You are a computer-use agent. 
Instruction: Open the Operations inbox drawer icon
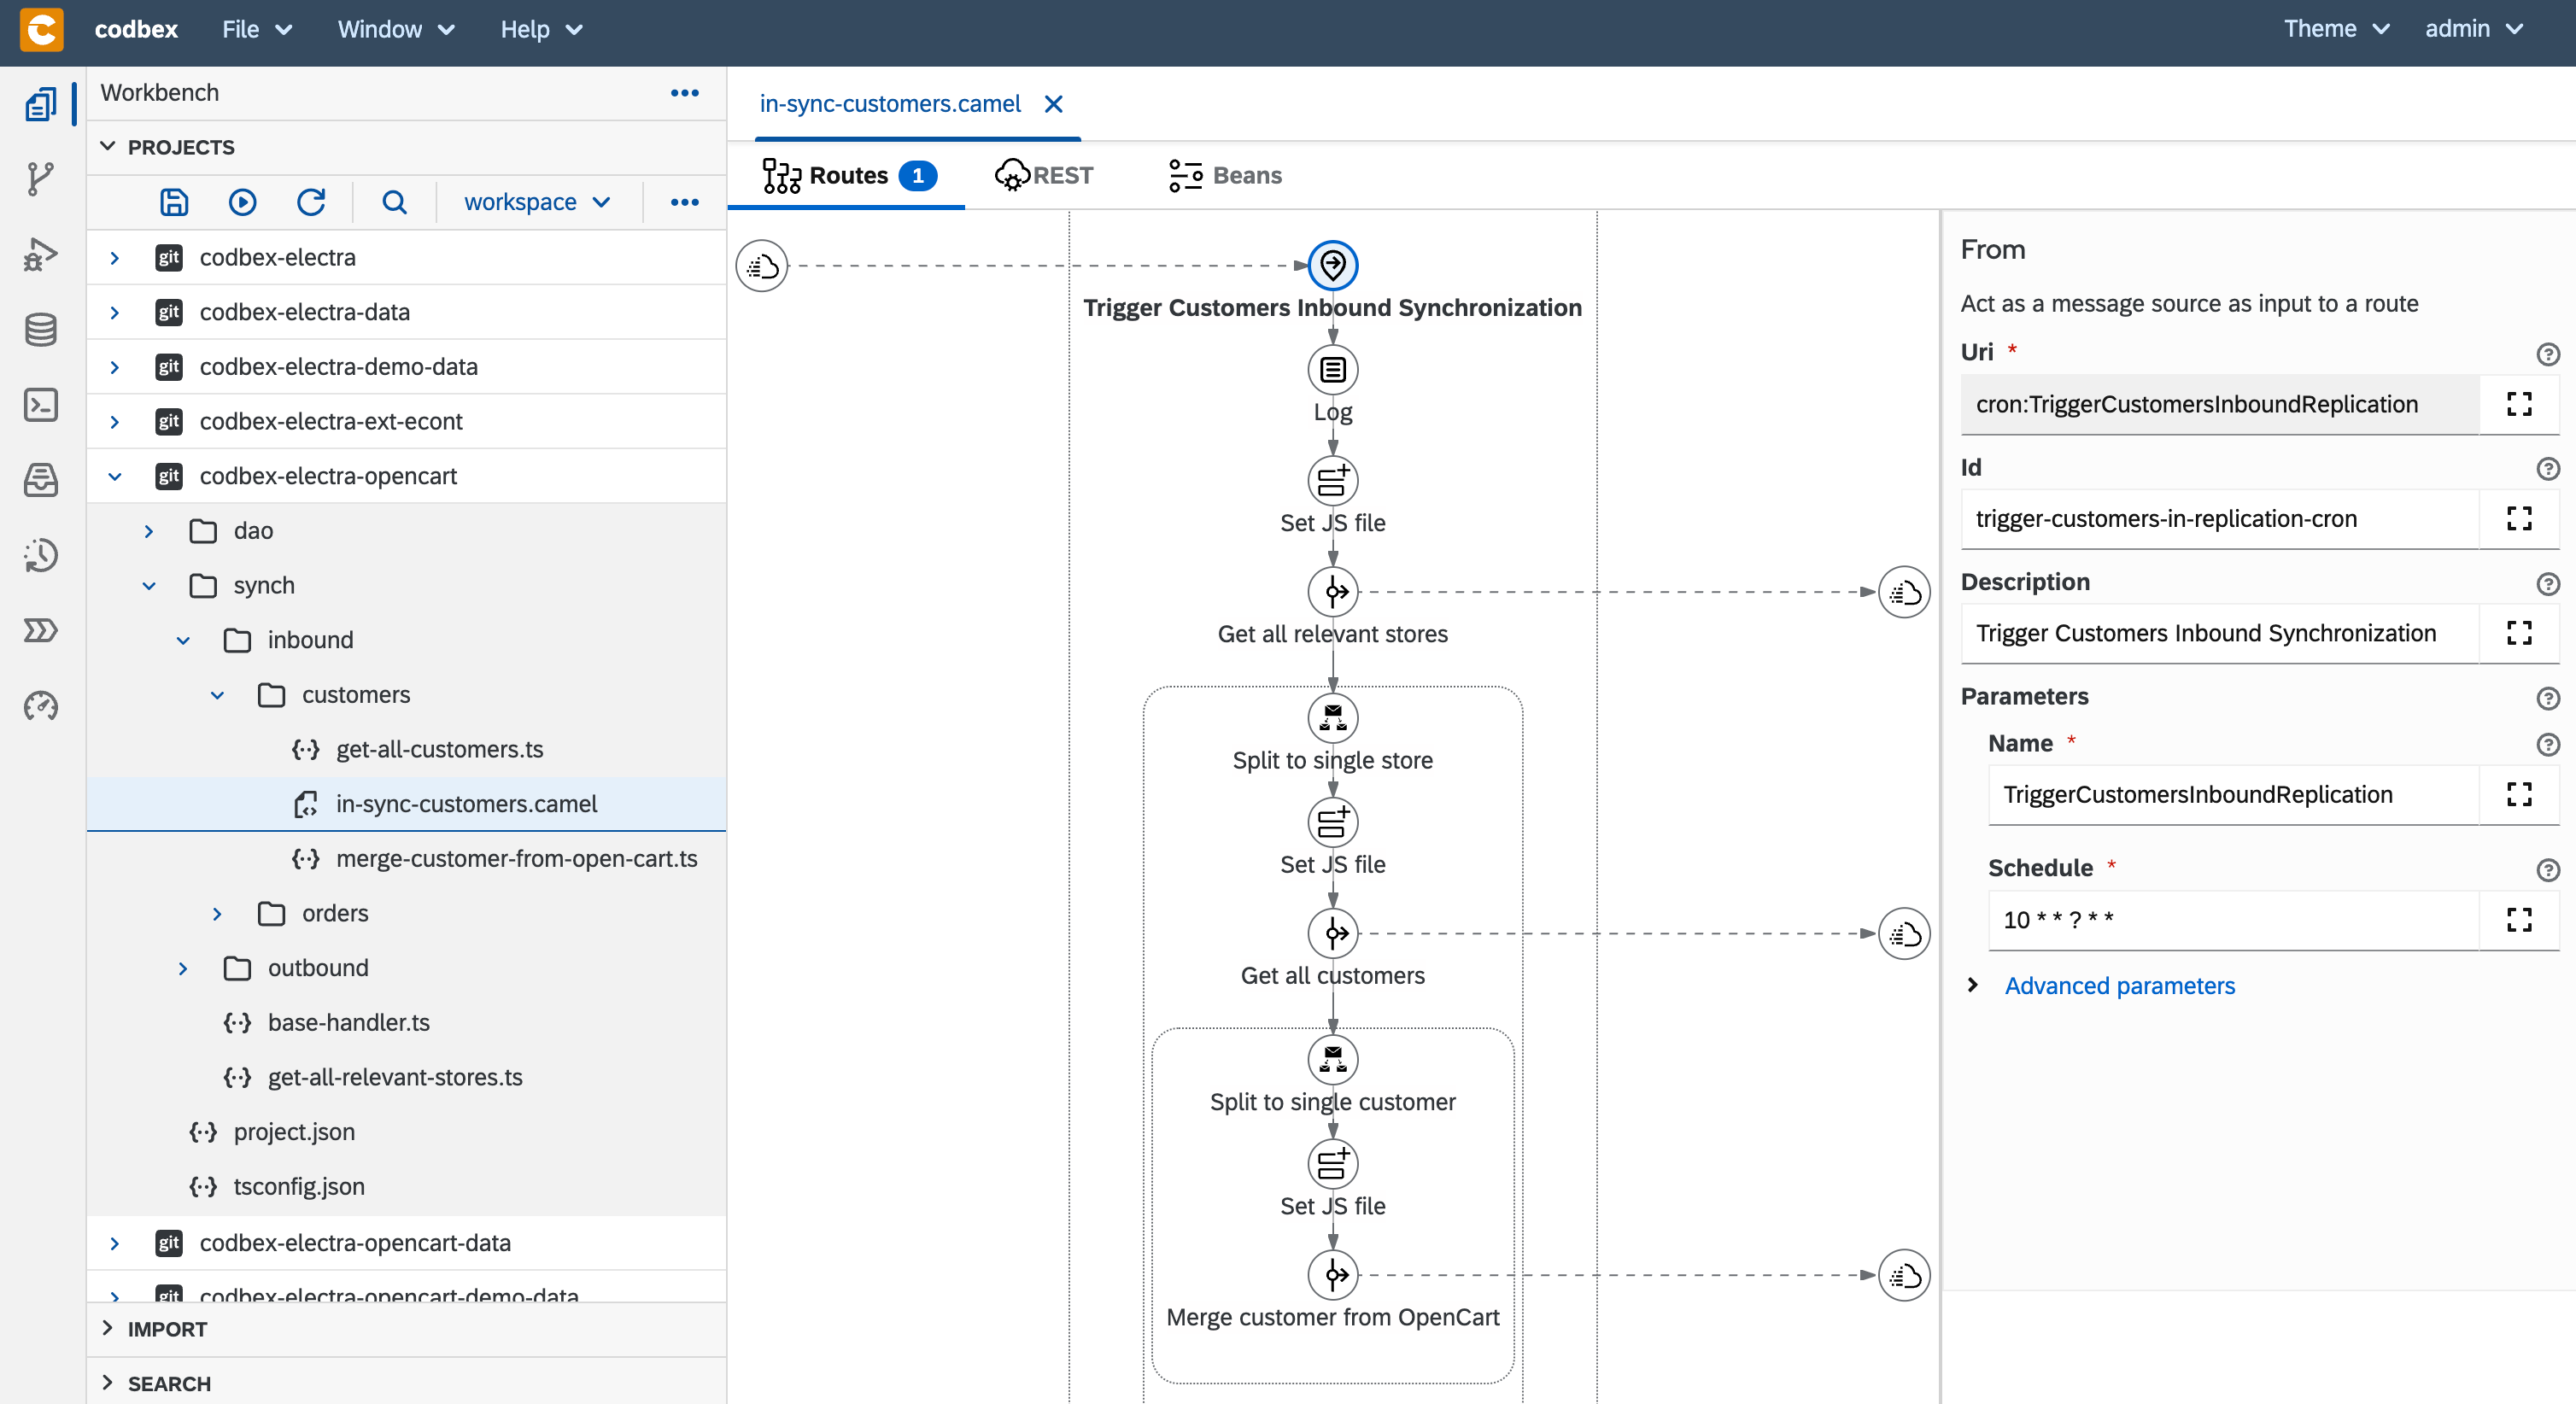41,480
